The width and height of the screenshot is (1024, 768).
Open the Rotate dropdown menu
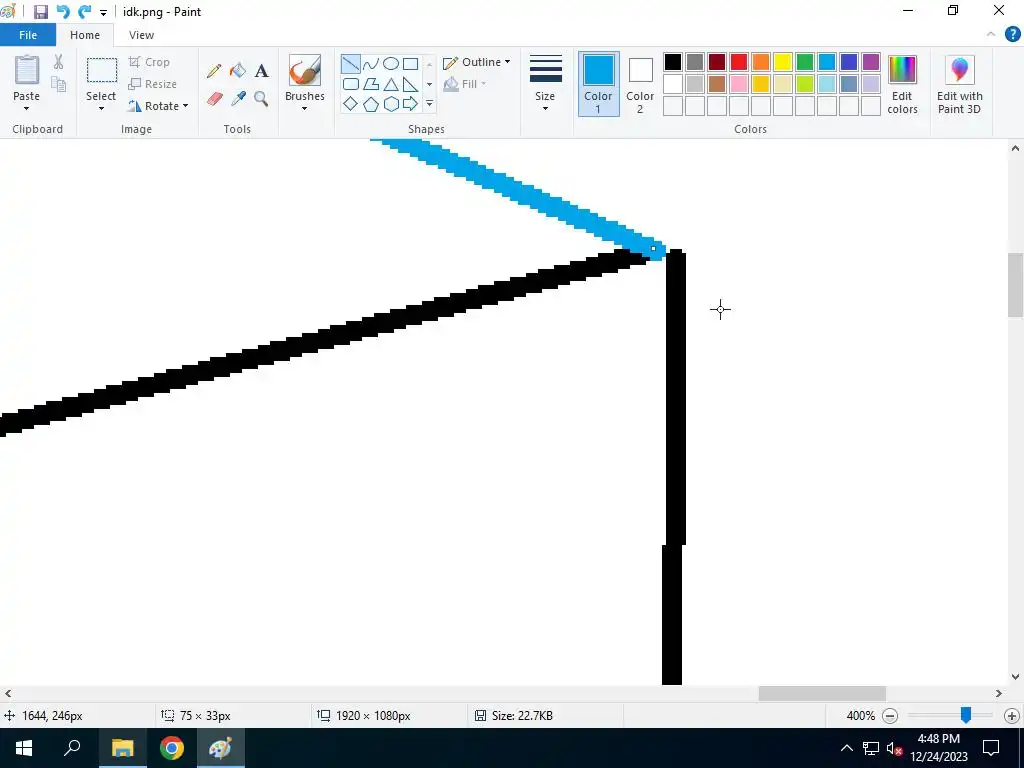(x=159, y=106)
